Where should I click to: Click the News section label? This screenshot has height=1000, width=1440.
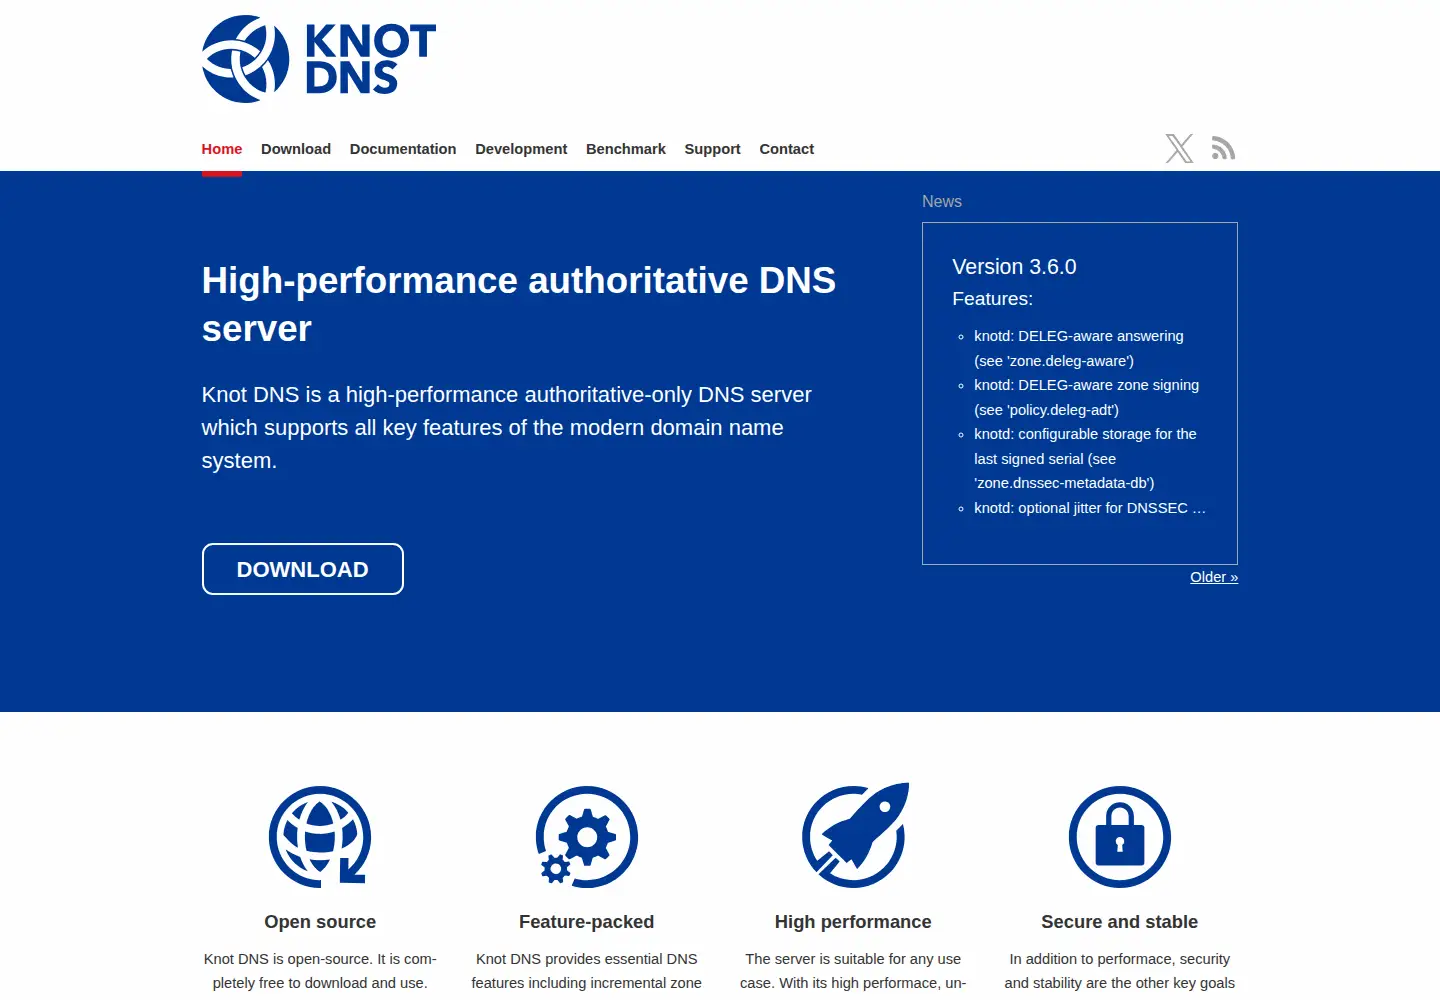pos(942,201)
